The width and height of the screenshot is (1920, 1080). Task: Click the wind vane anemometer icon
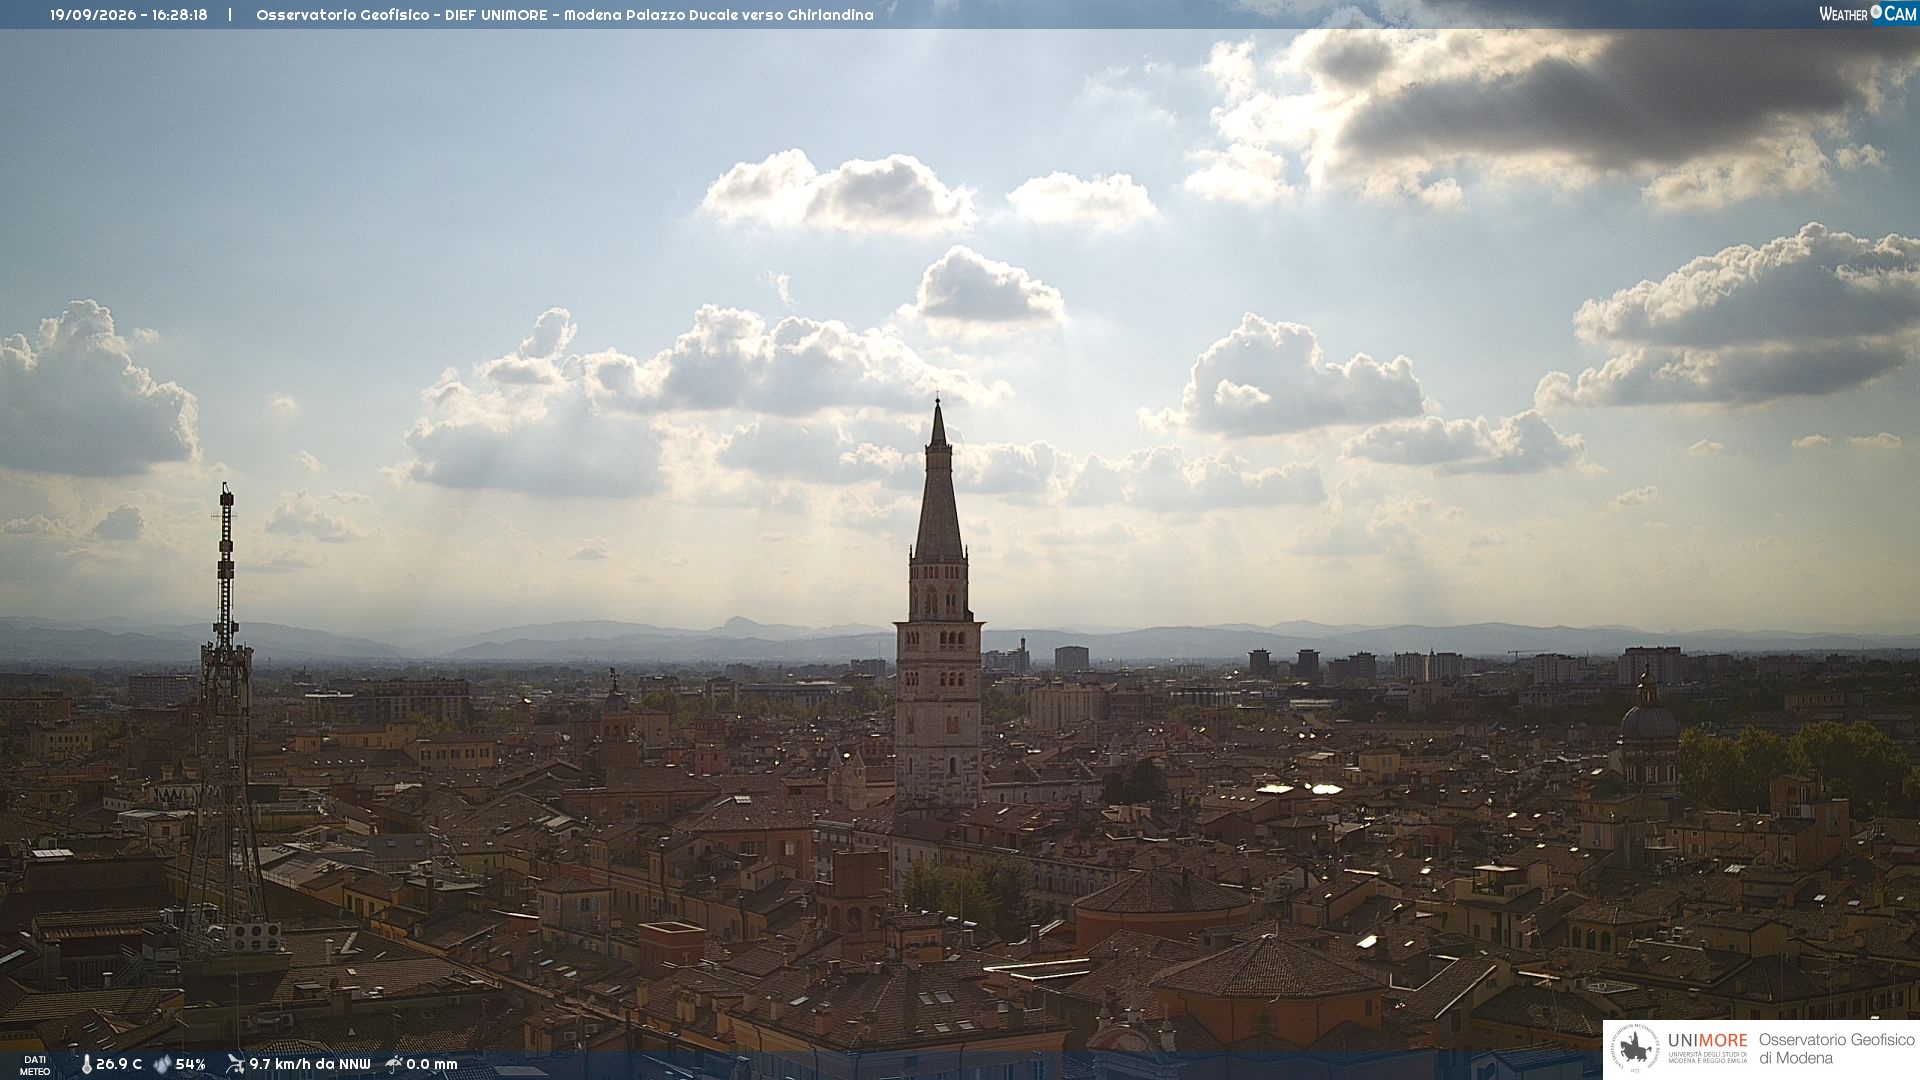tap(235, 1064)
